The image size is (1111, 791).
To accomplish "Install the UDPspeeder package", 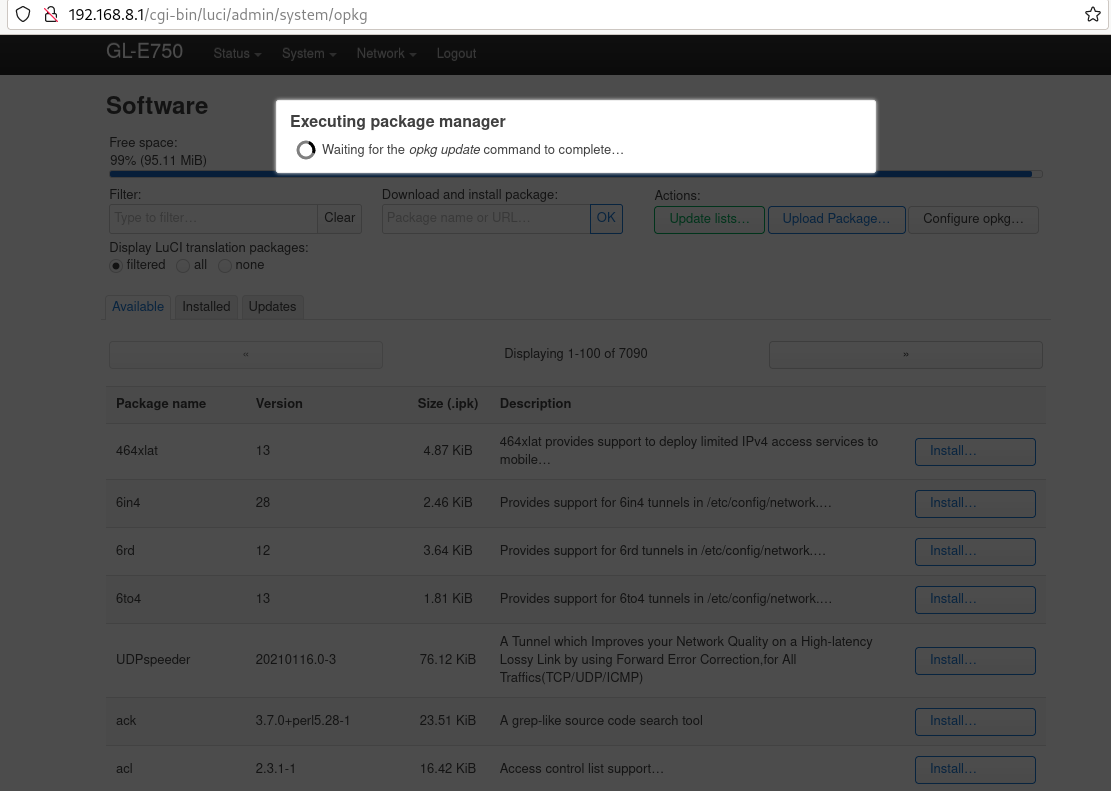I will (x=975, y=661).
